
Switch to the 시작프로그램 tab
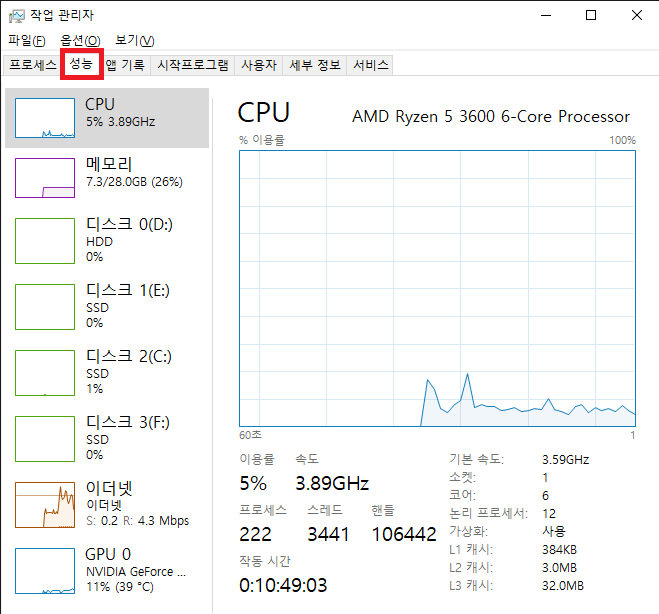pyautogui.click(x=193, y=65)
